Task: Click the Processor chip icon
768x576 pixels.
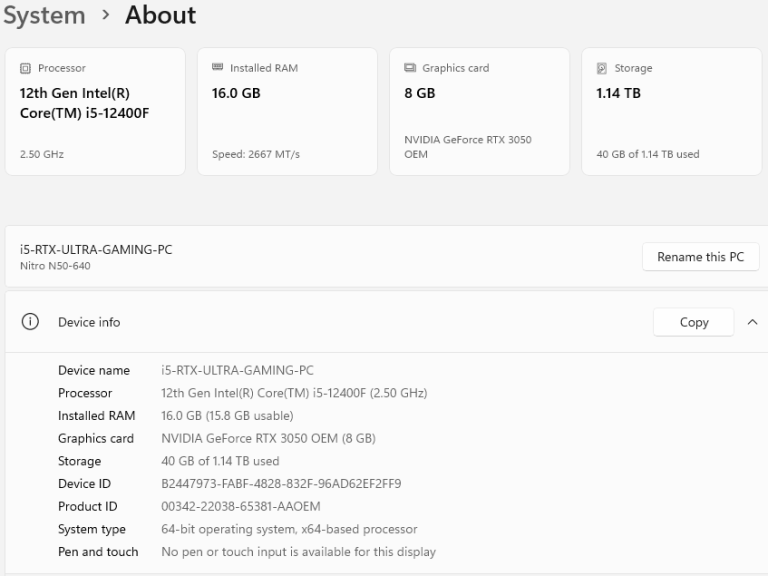Action: (x=25, y=68)
